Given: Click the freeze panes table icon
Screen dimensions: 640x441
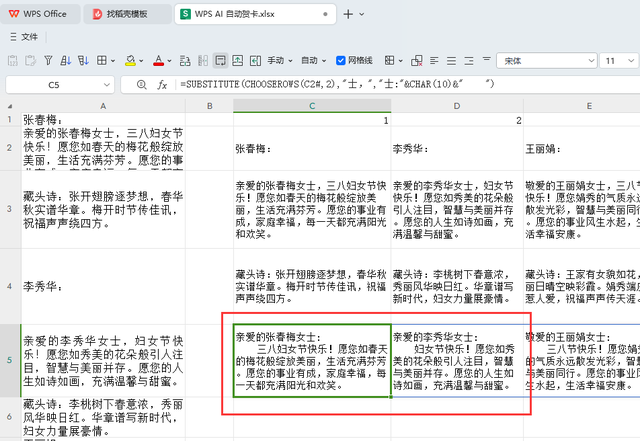Looking at the screenshot, I should click(x=389, y=61).
